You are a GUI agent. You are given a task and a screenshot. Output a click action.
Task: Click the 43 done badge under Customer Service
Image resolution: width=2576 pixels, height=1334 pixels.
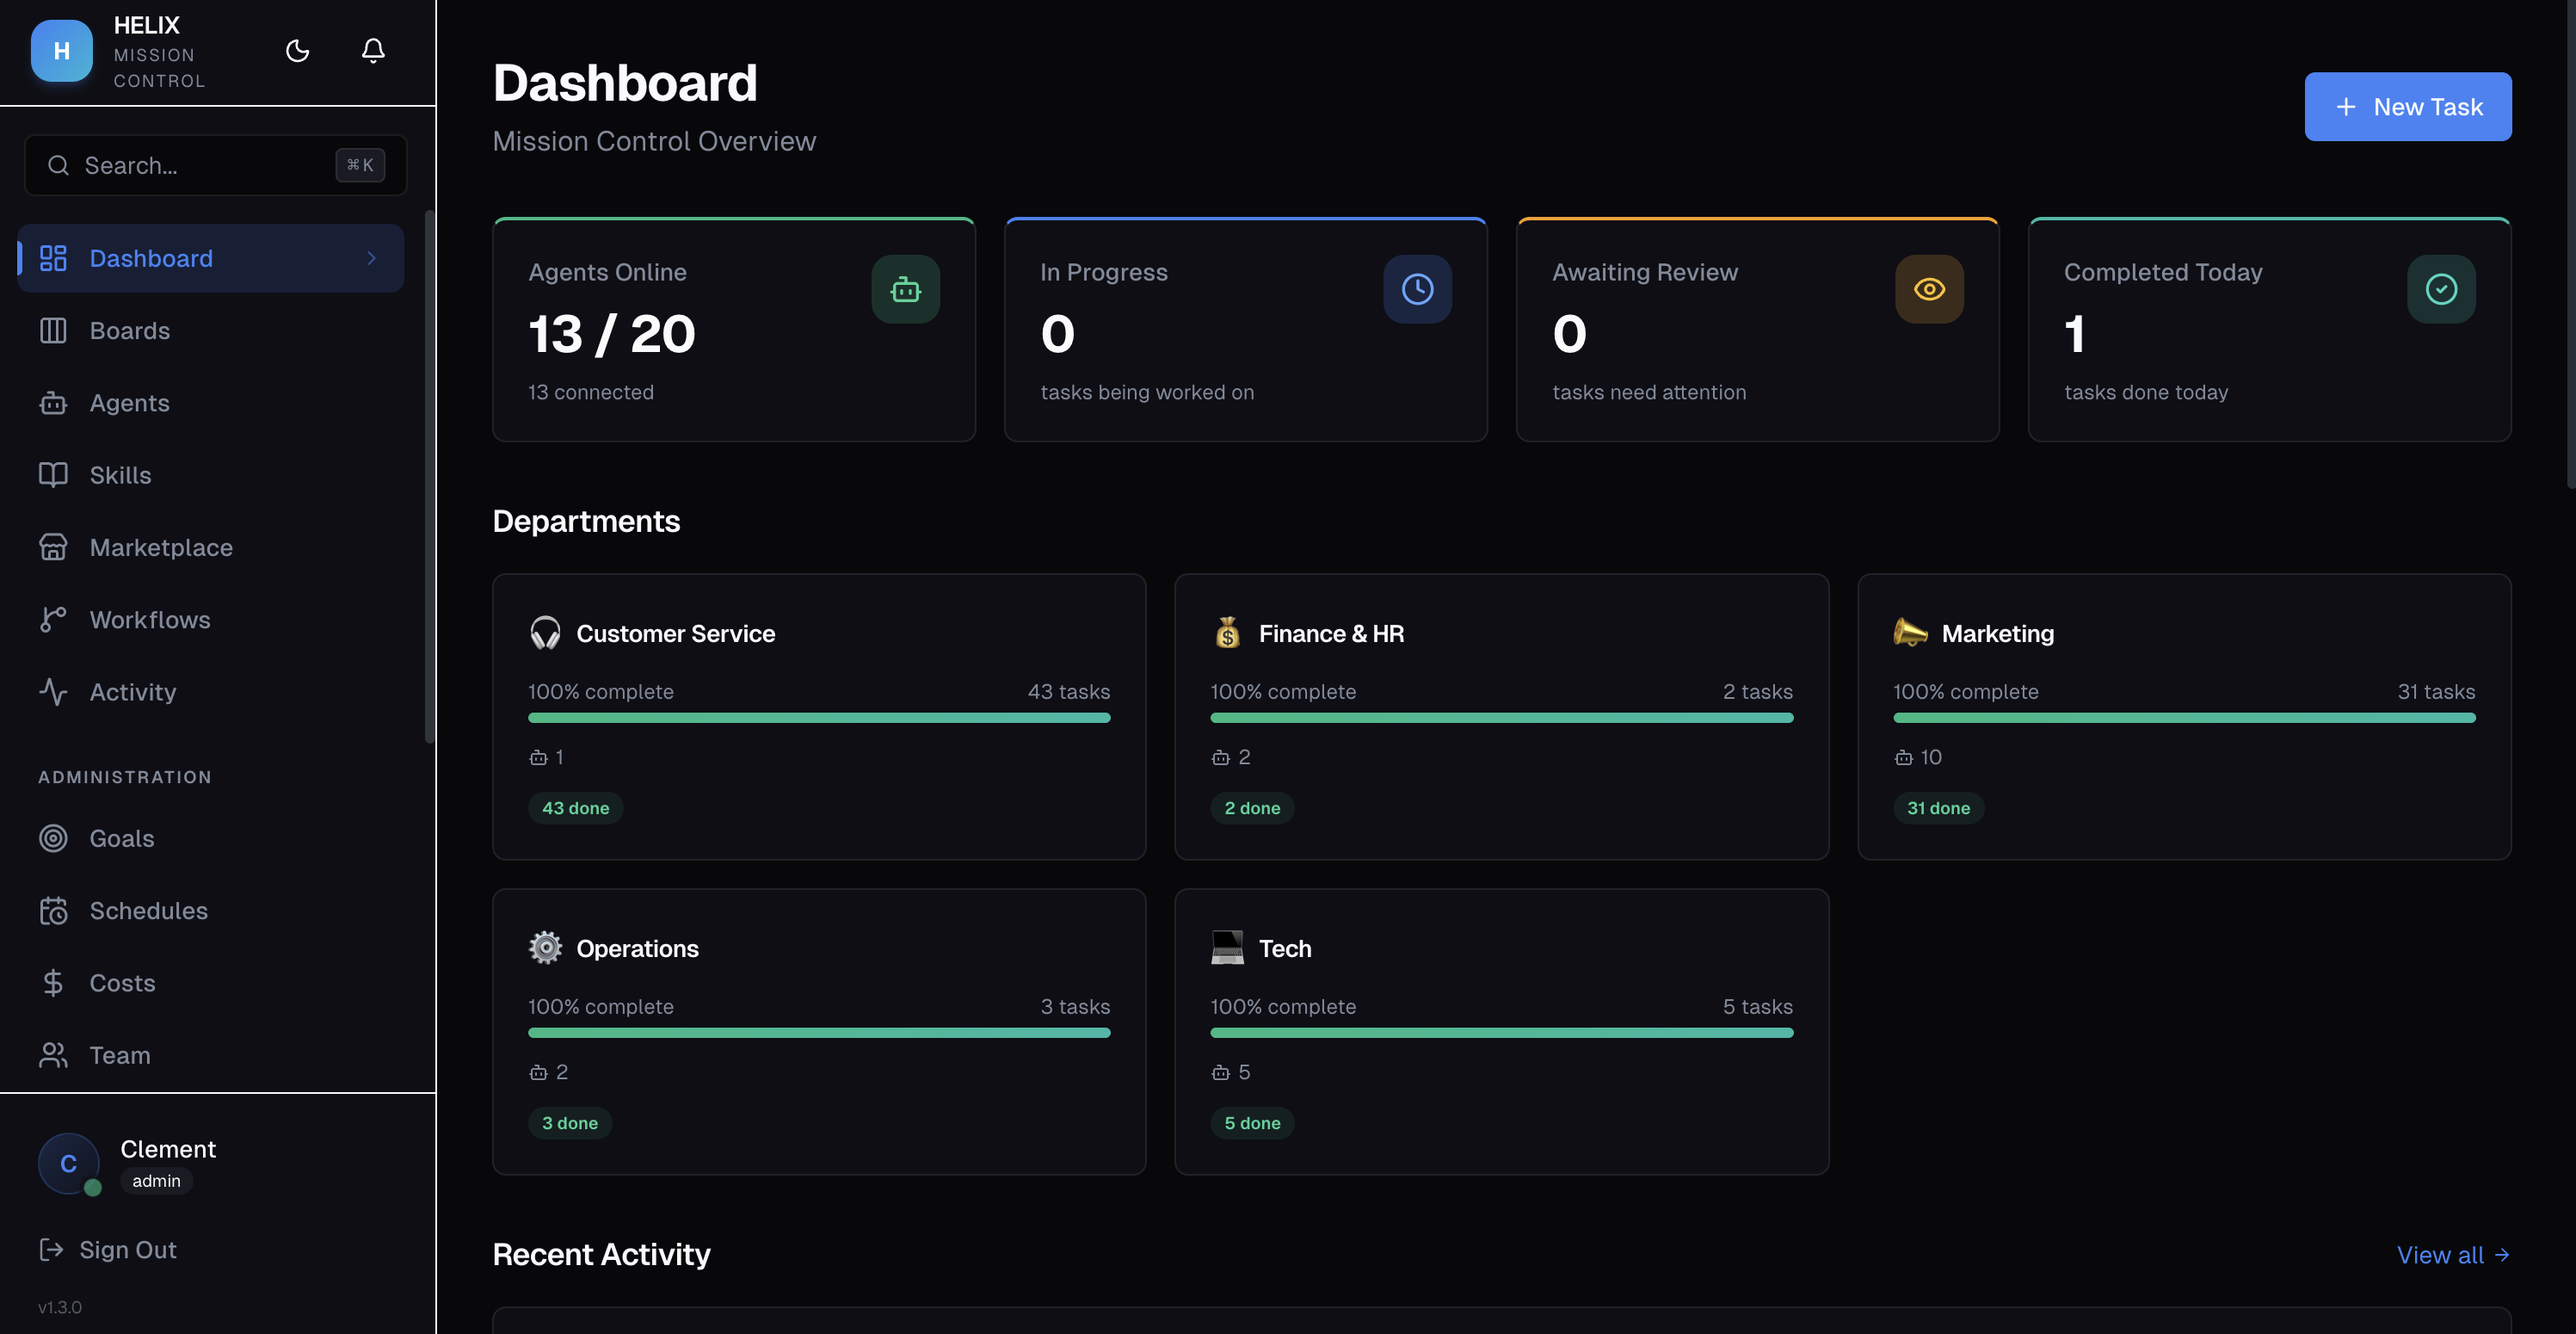575,808
